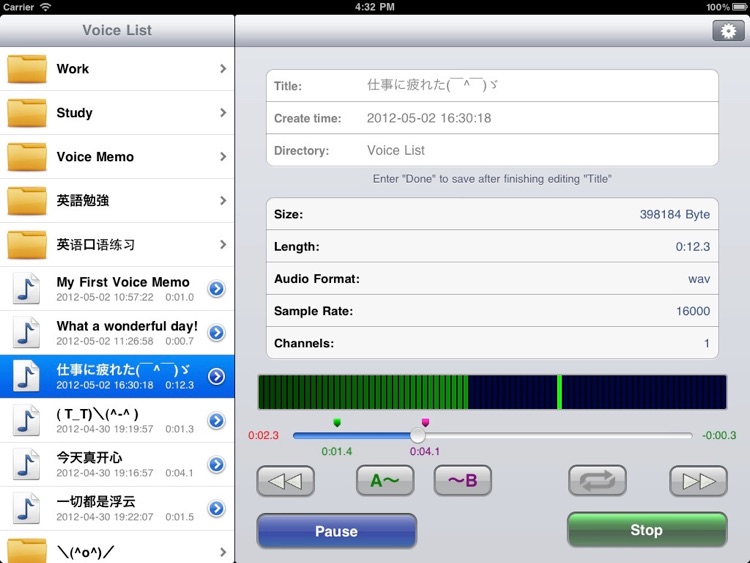750x563 pixels.
Task: Click music note icon of What a wonderful day!
Action: 26,332
